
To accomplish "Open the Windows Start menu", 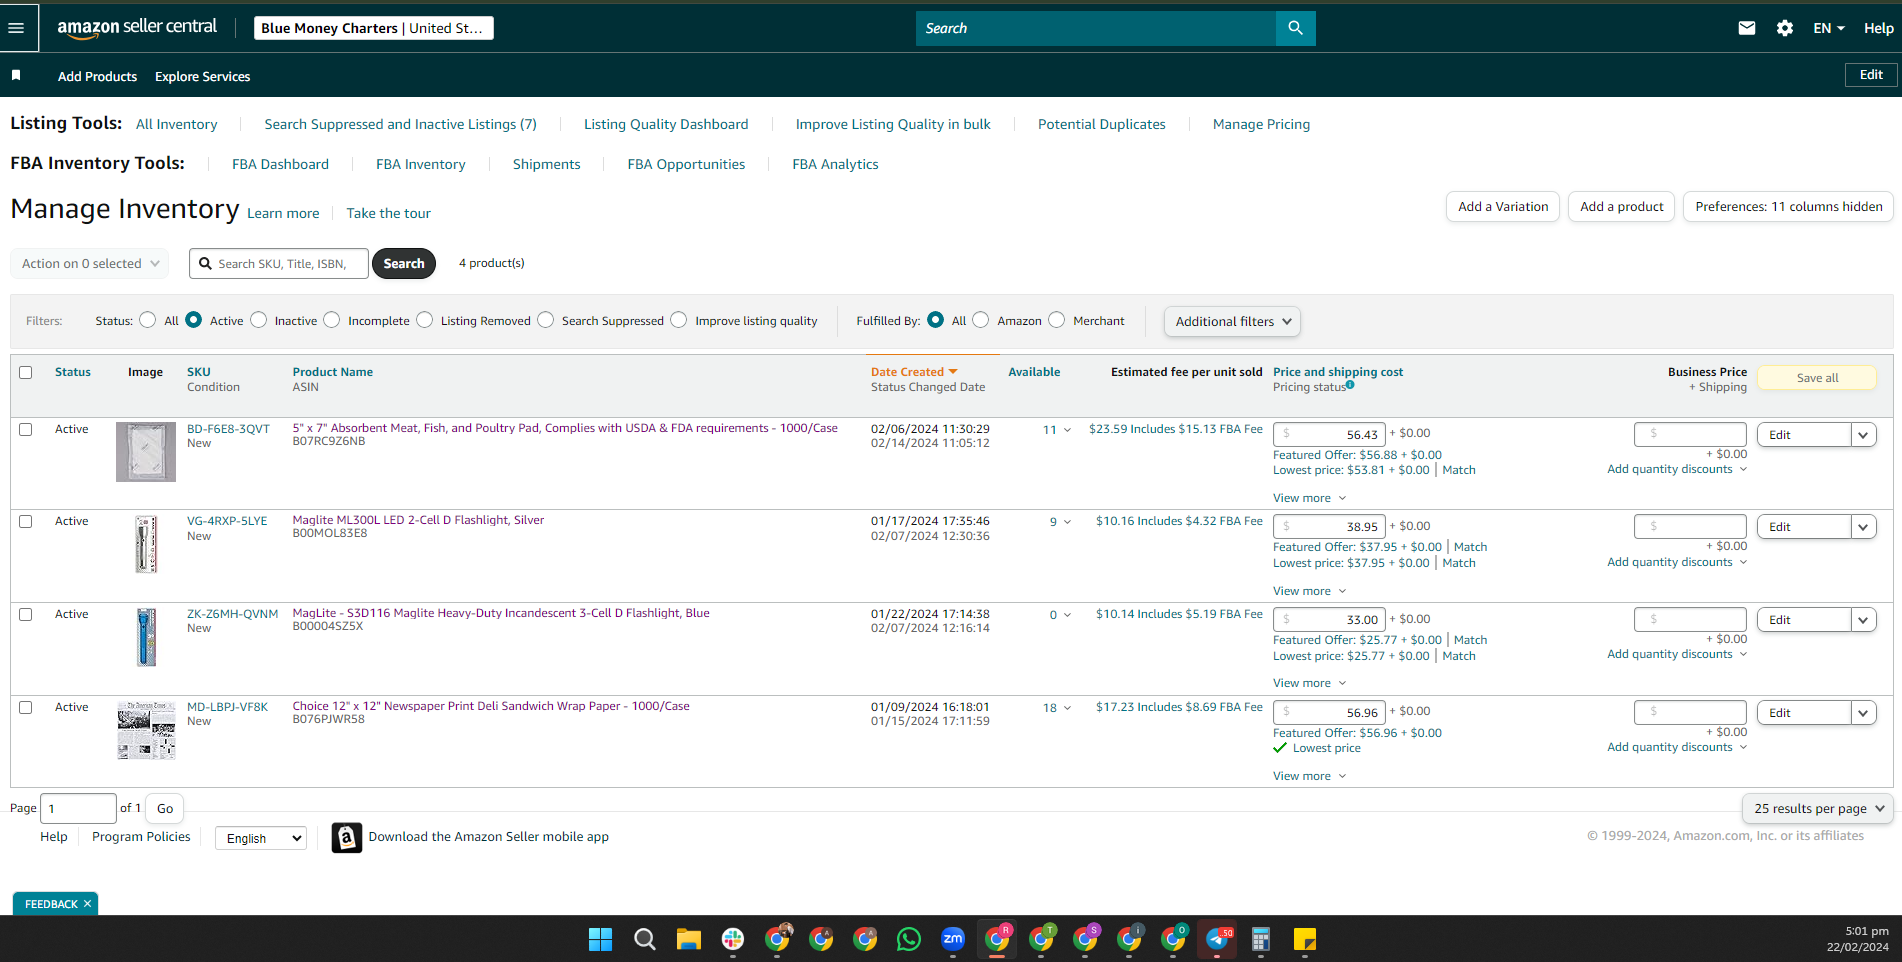I will point(600,939).
